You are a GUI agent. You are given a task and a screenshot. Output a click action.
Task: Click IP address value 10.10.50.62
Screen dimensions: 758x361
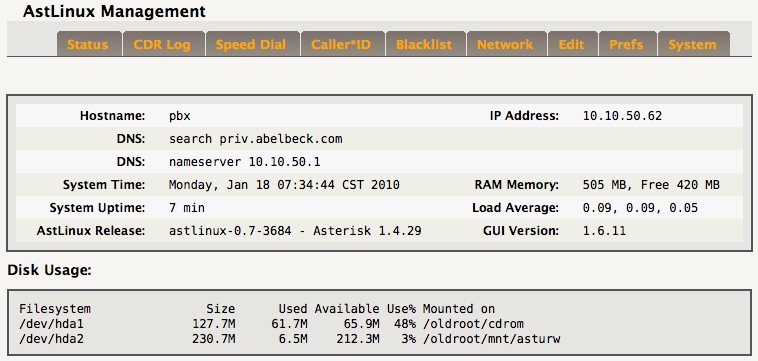[x=622, y=116]
